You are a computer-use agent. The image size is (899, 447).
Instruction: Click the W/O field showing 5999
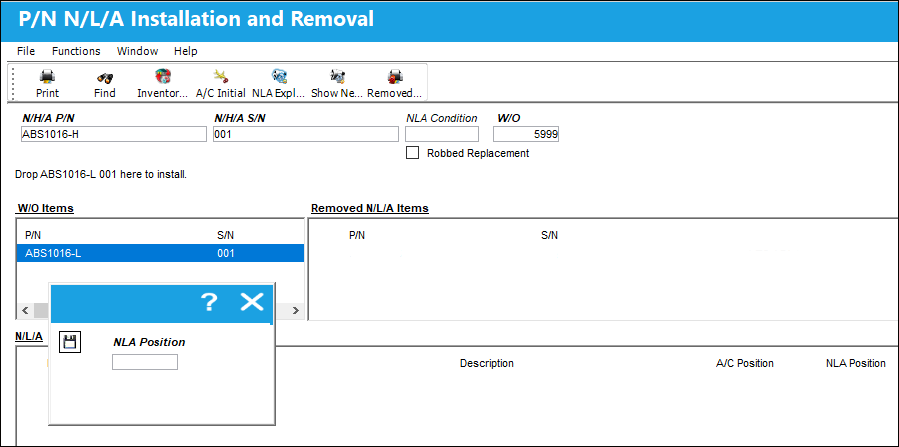(x=526, y=134)
